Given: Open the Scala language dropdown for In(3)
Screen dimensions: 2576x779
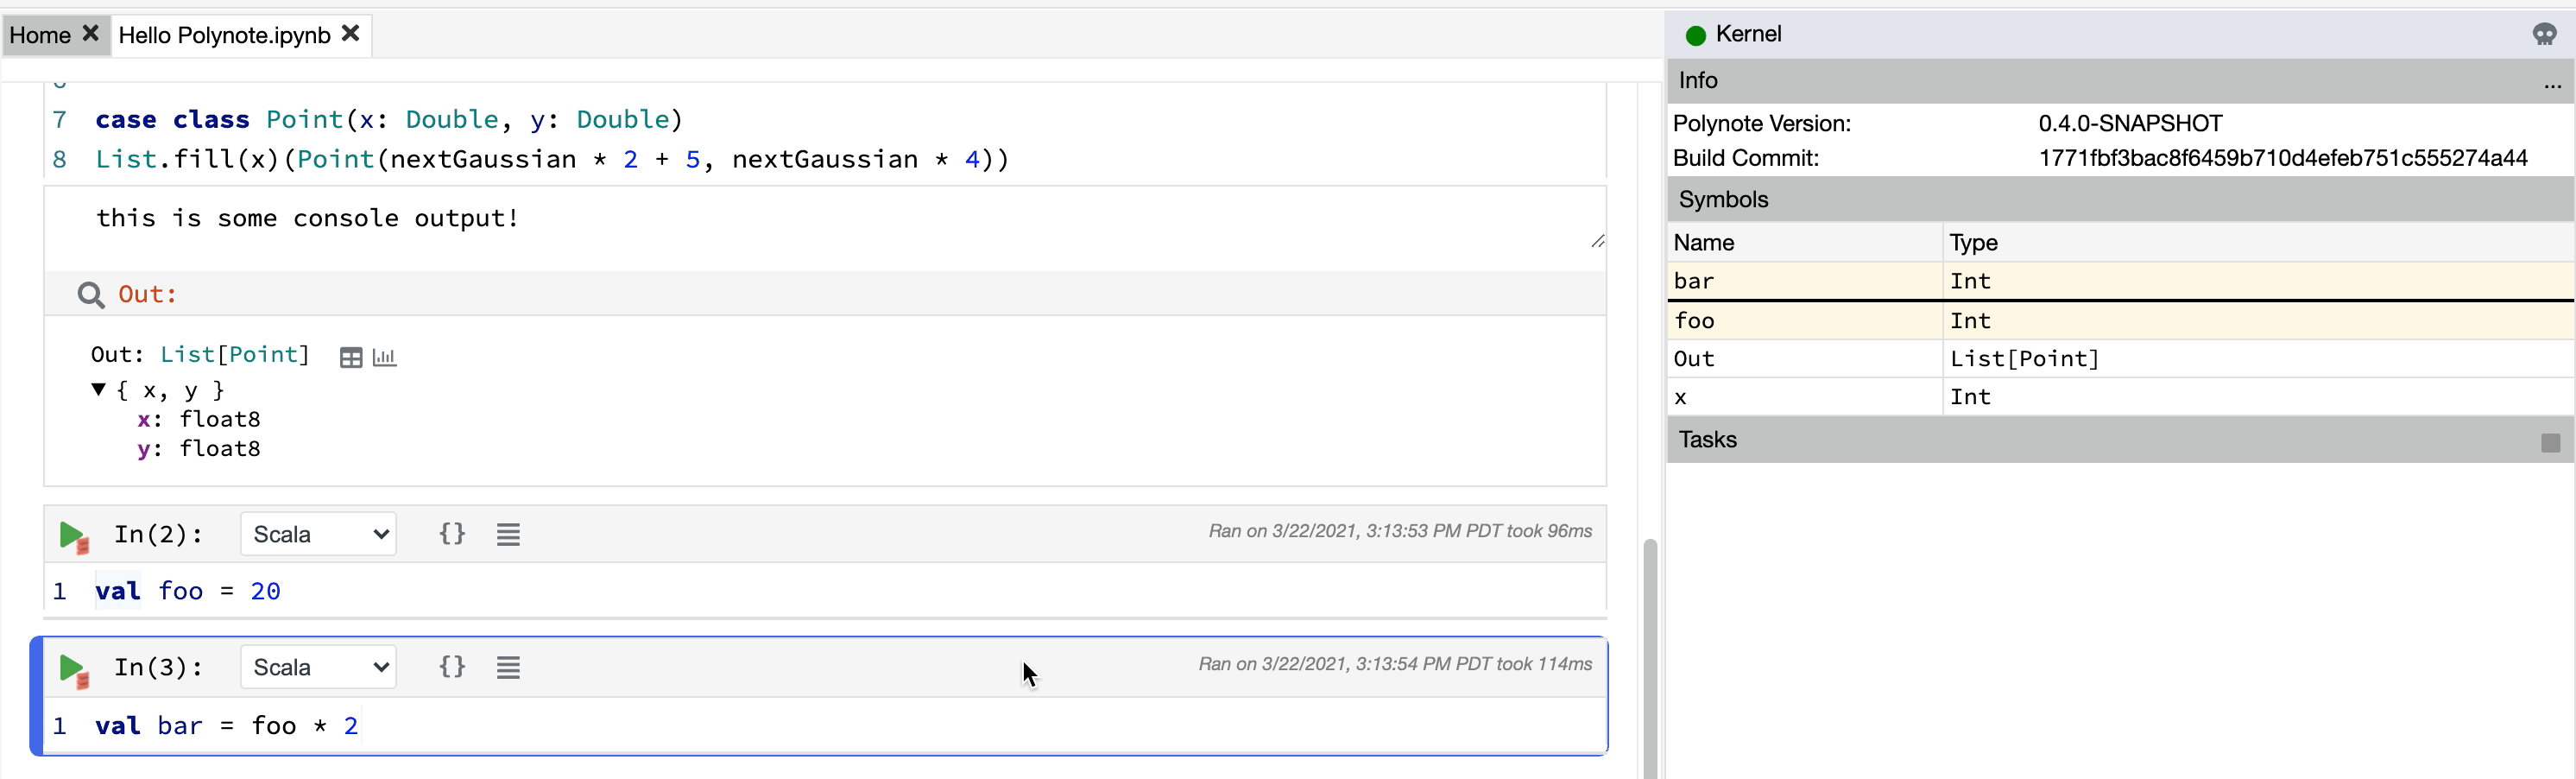Looking at the screenshot, I should click(x=317, y=667).
